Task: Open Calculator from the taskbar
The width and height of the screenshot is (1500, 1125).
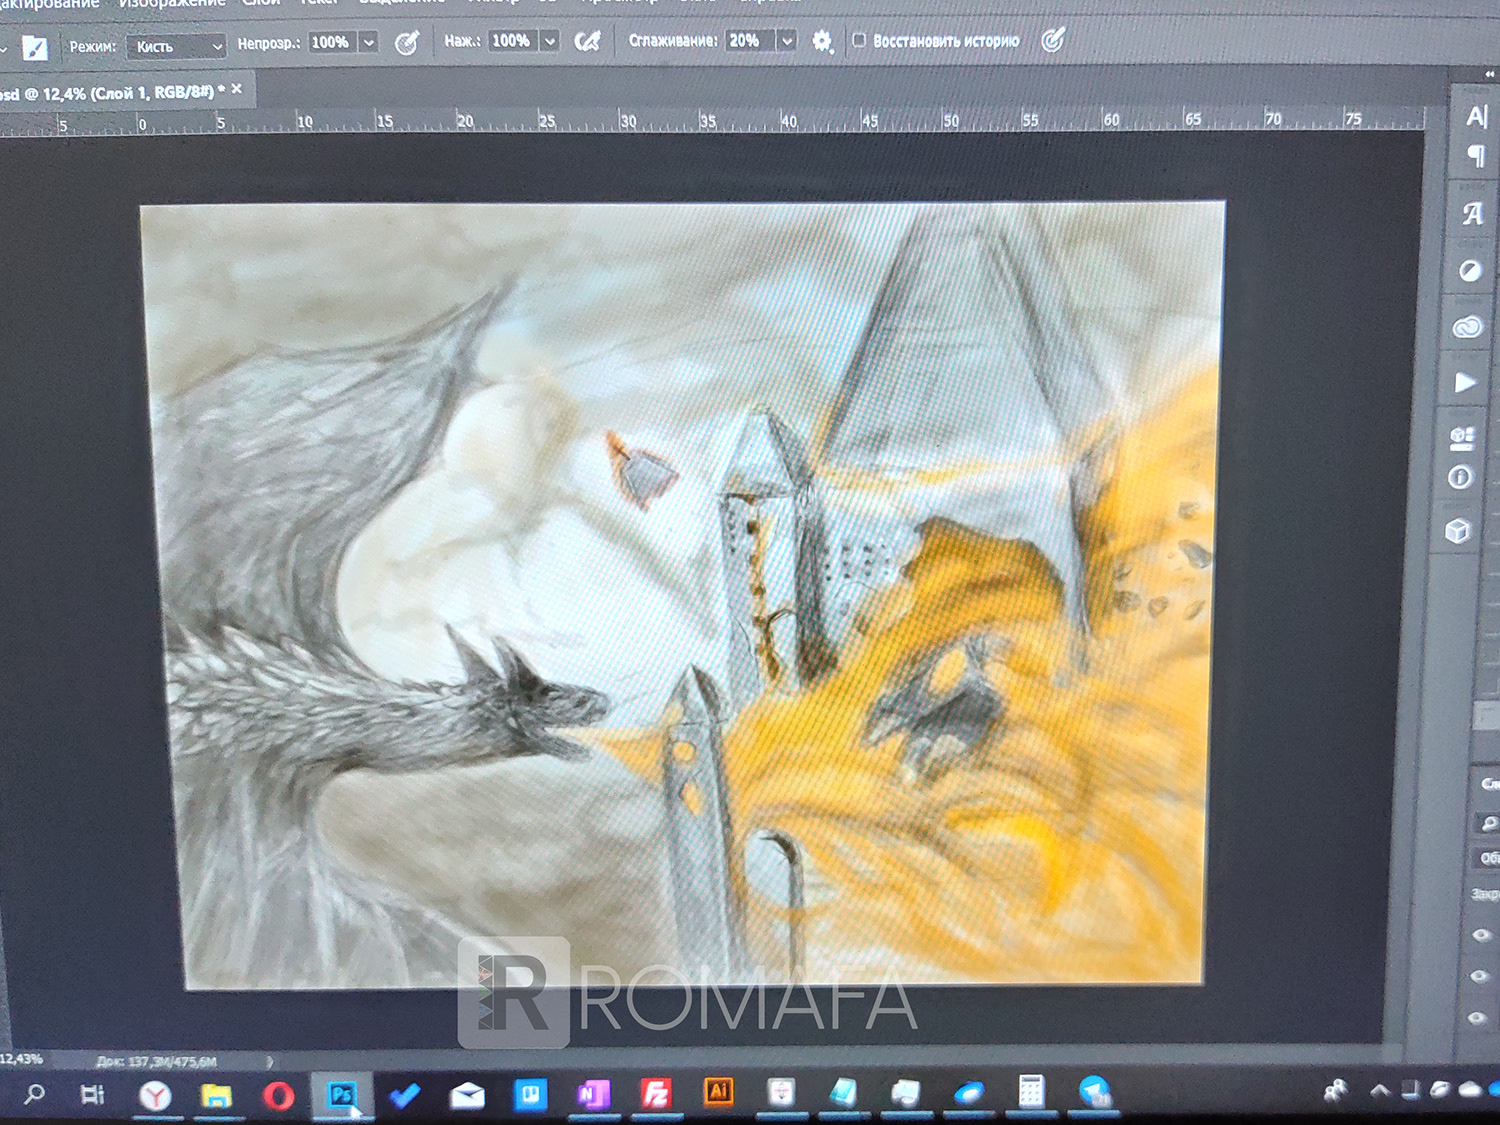Action: pyautogui.click(x=1031, y=1091)
